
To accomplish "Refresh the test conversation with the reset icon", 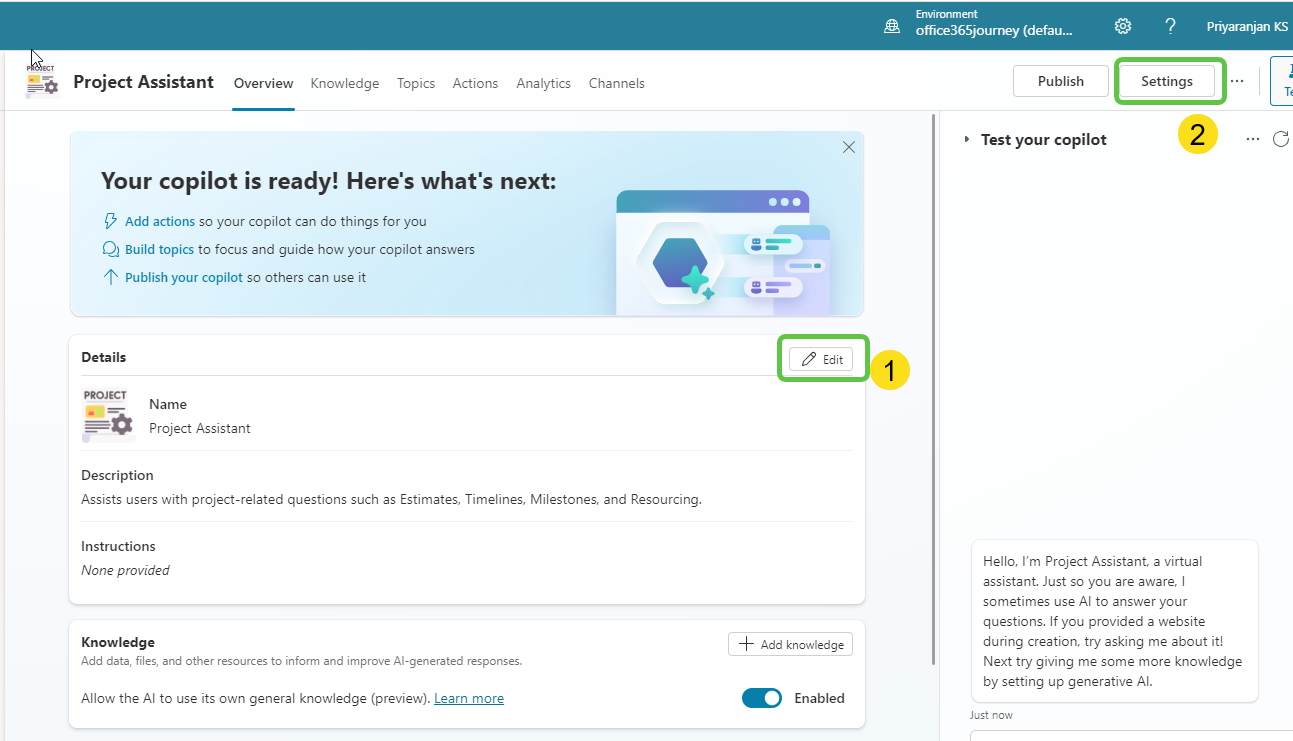I will click(x=1281, y=139).
